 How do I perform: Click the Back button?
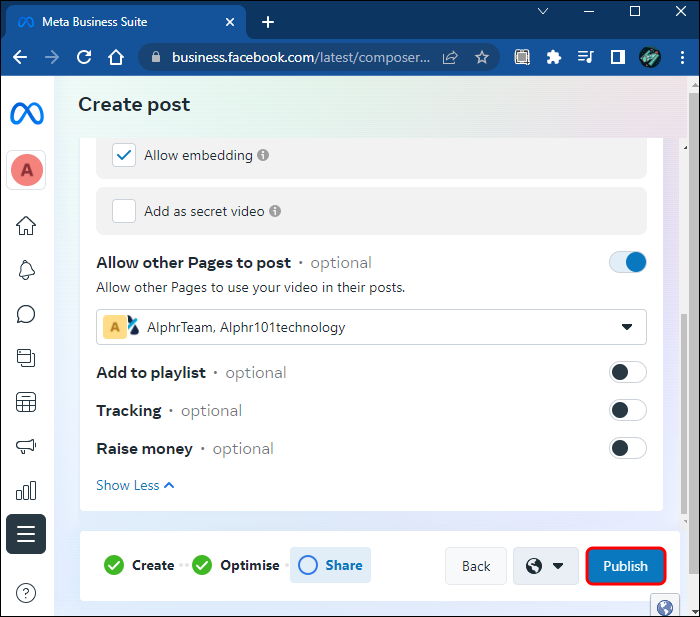point(476,566)
